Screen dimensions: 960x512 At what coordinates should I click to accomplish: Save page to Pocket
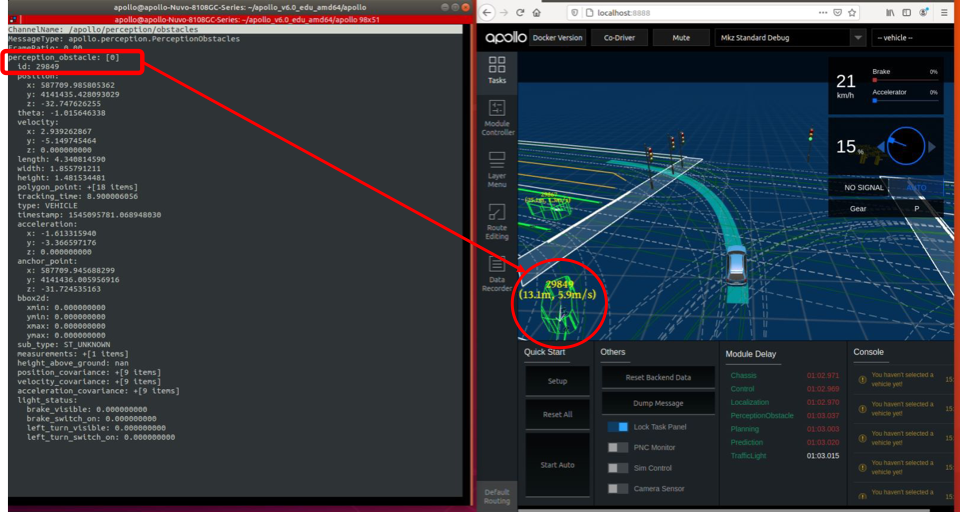pyautogui.click(x=838, y=12)
